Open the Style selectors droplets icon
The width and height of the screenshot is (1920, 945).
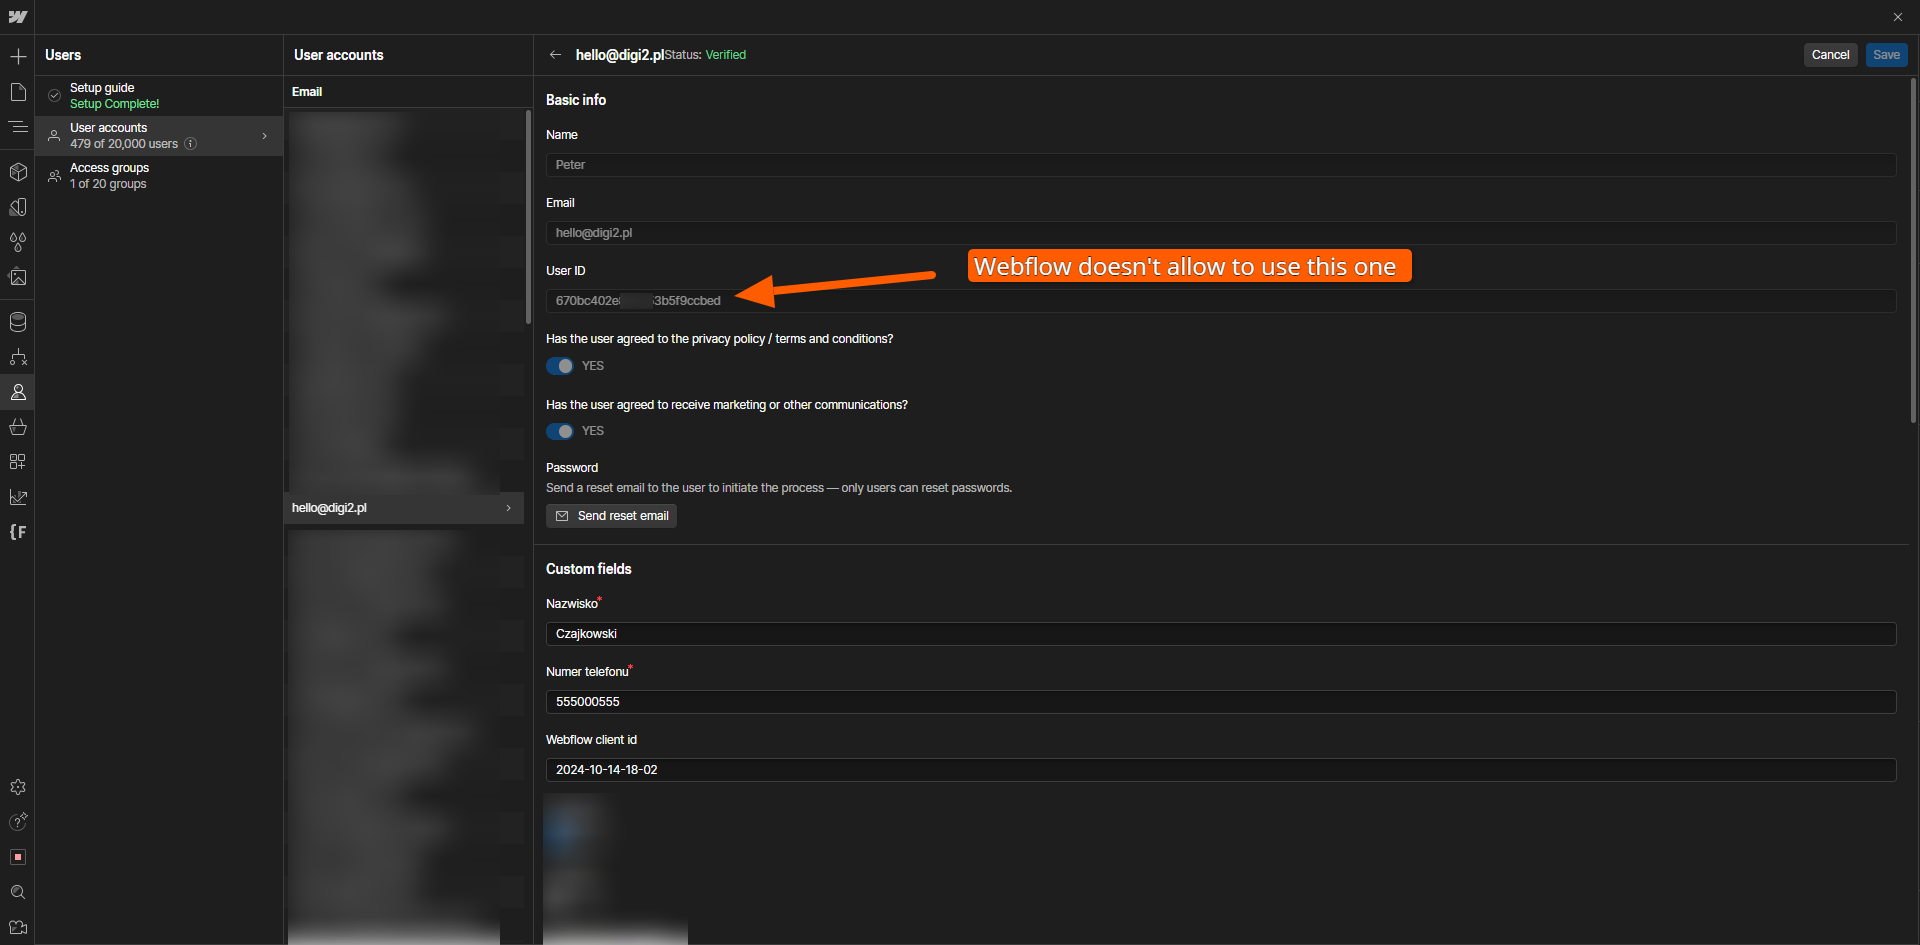click(x=18, y=242)
